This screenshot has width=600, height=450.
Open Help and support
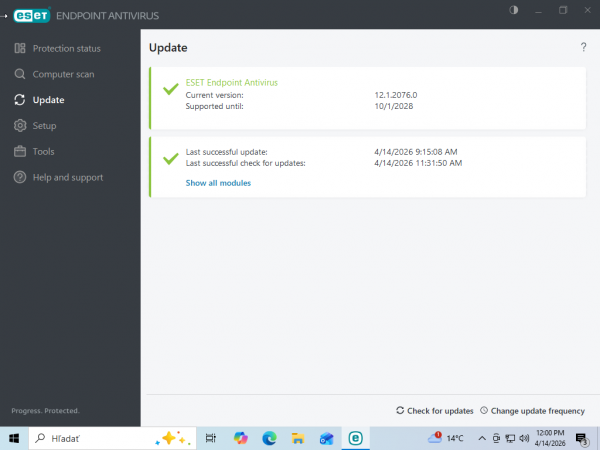68,178
